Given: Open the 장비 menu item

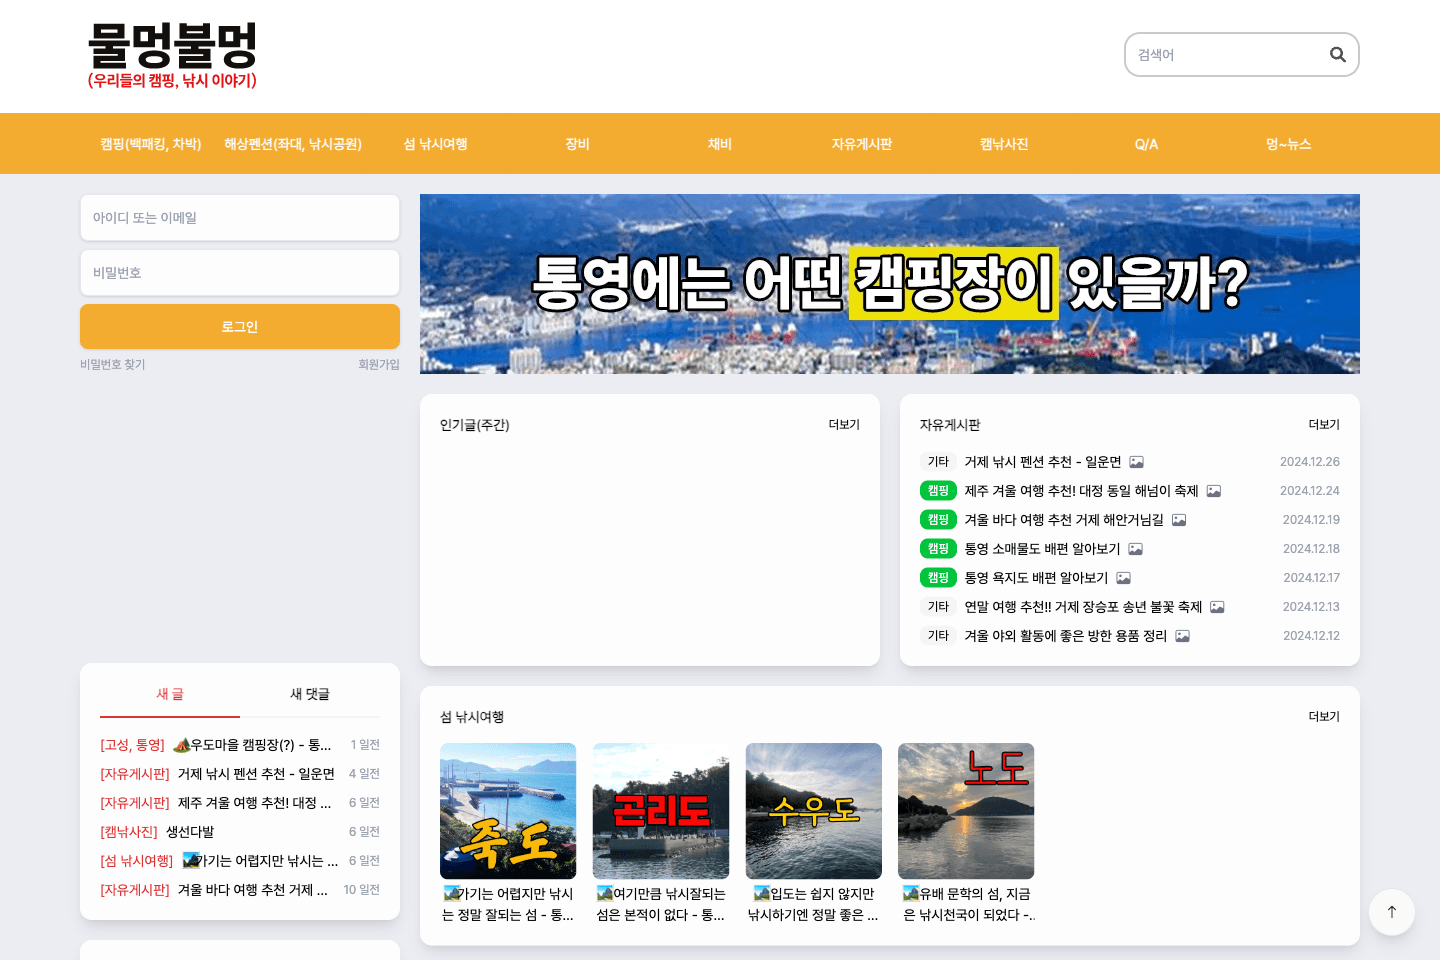Looking at the screenshot, I should point(577,144).
